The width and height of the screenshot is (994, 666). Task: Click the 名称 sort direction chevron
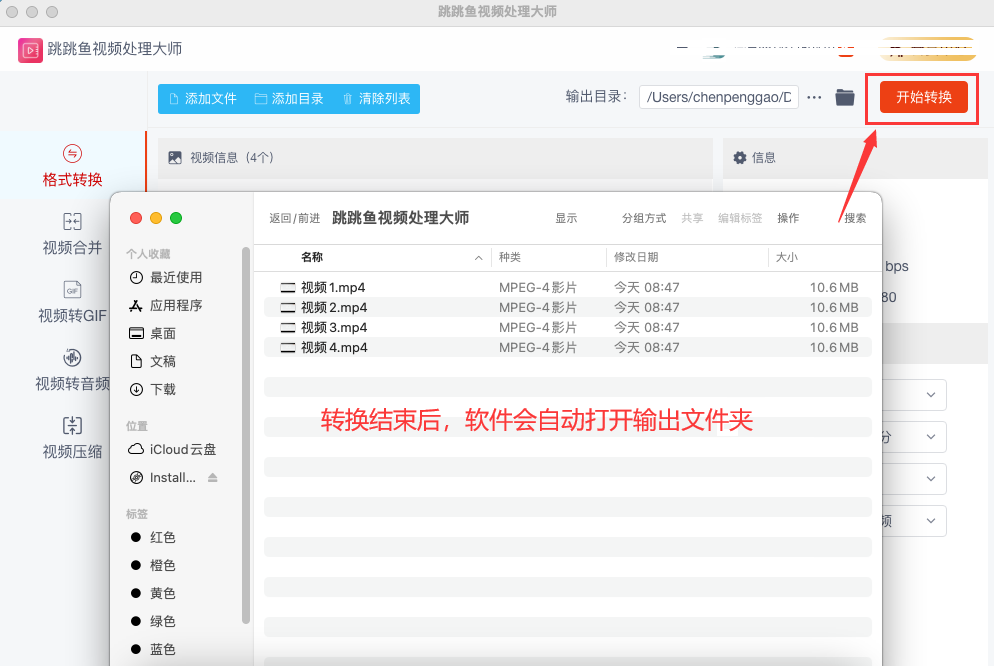(479, 258)
